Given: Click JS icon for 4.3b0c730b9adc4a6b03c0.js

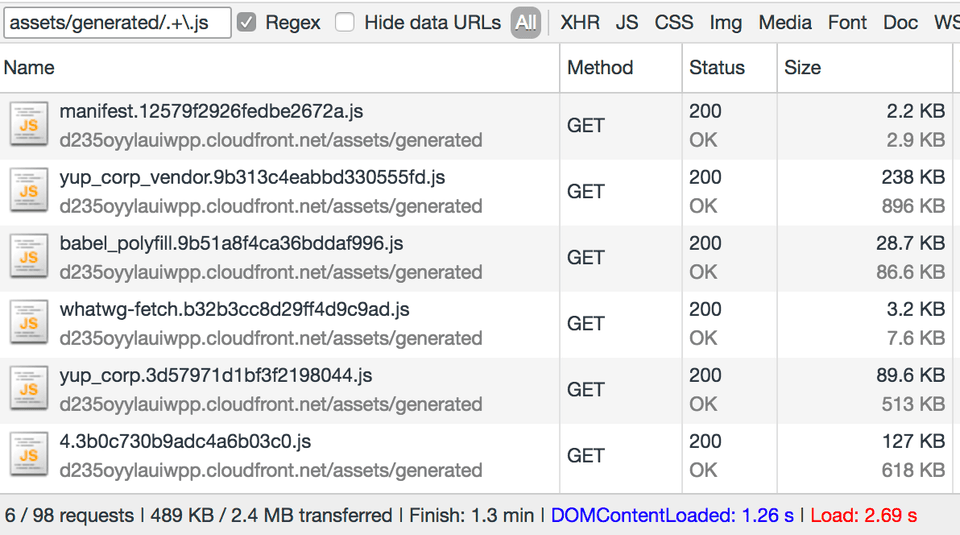Looking at the screenshot, I should [x=29, y=455].
